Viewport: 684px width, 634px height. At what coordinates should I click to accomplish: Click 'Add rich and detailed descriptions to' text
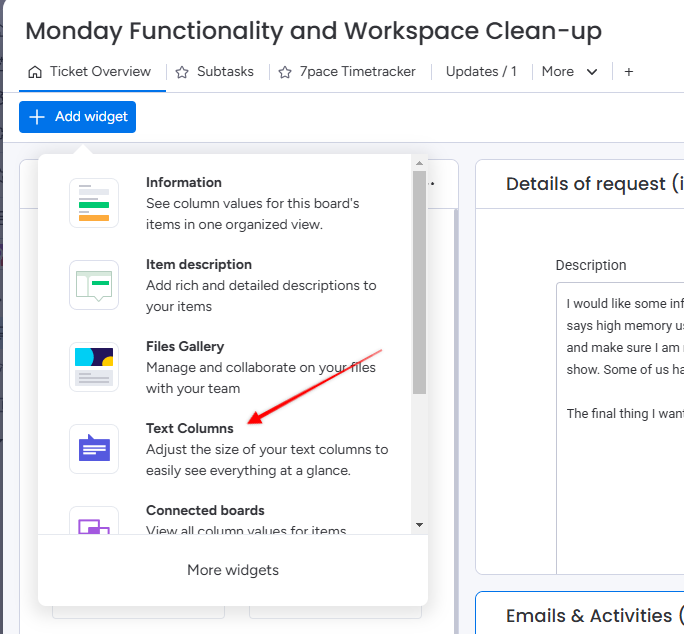261,285
